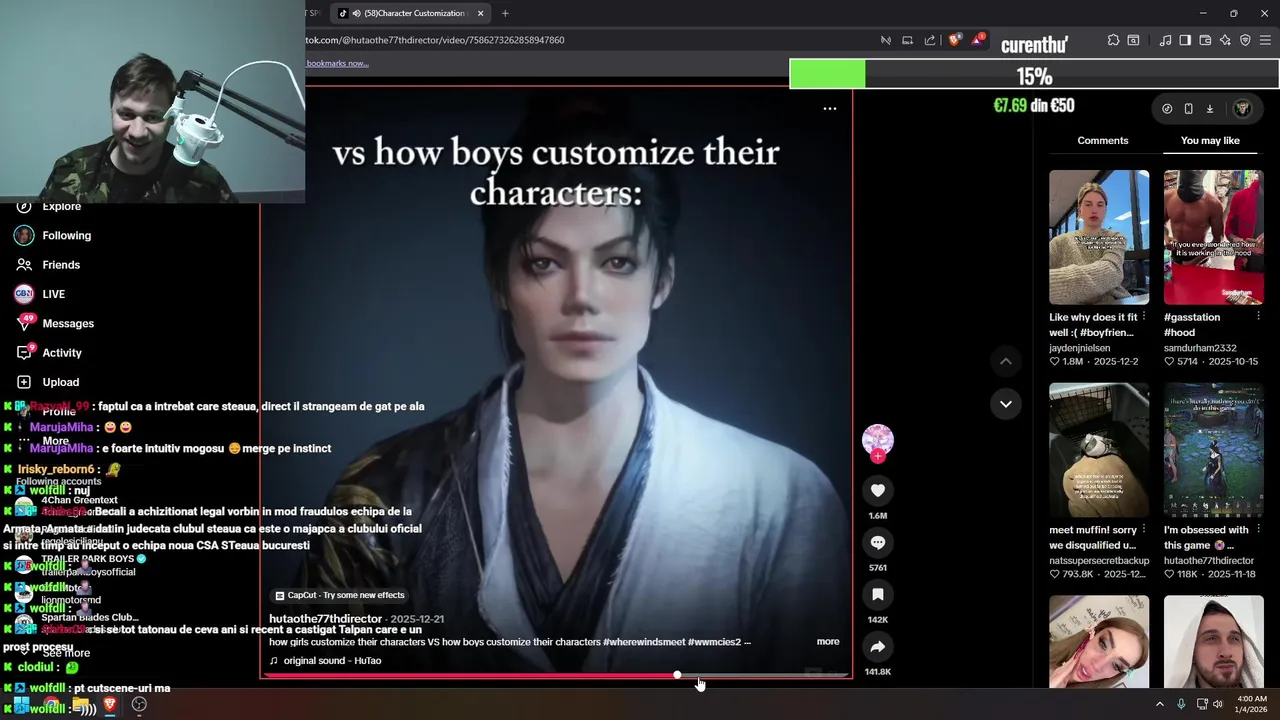Viewport: 1280px width, 720px height.
Task: Open TikTok profile avatar in header
Action: point(1243,108)
